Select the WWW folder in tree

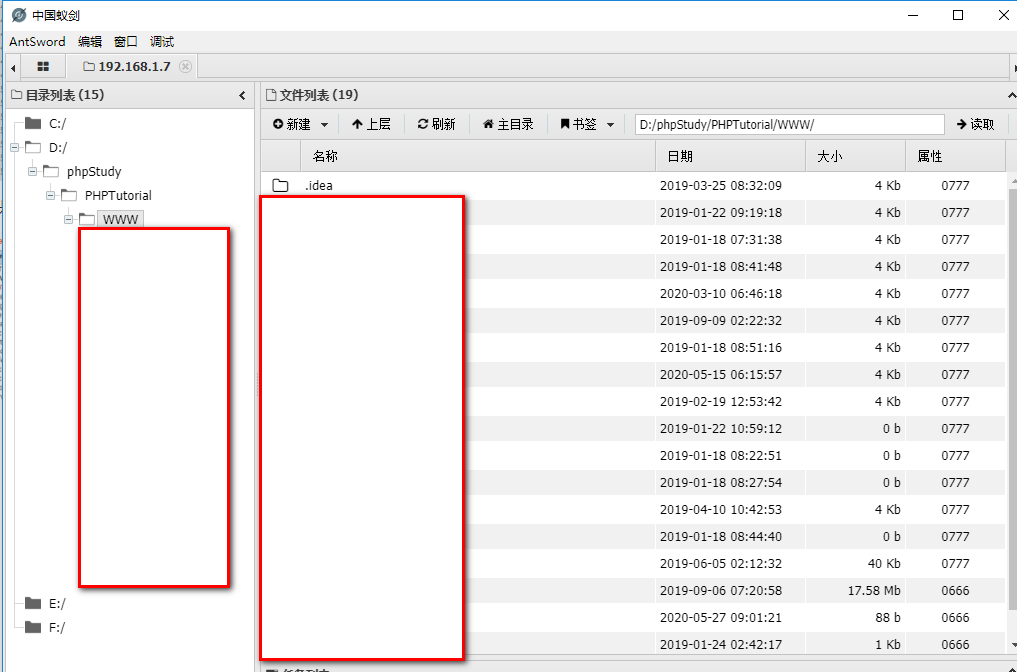(x=121, y=219)
